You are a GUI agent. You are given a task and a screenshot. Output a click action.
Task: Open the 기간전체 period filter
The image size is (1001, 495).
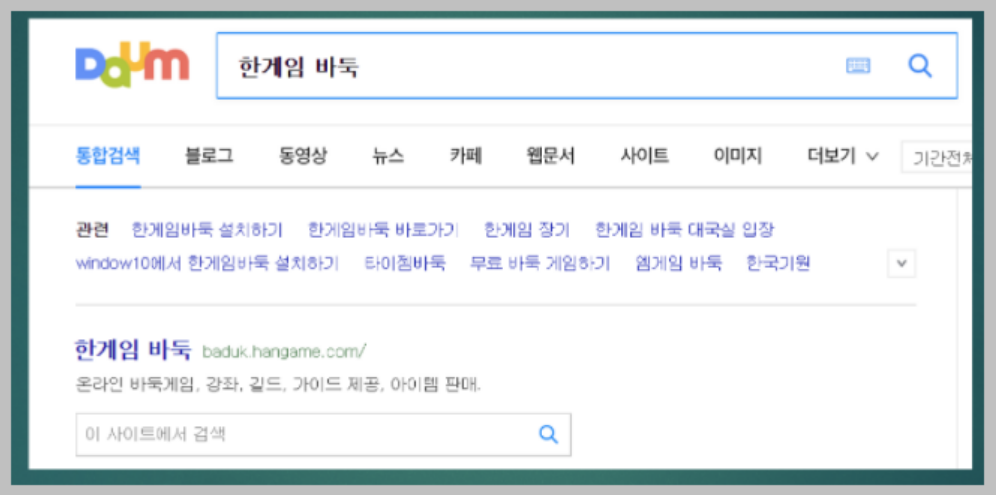tap(937, 157)
